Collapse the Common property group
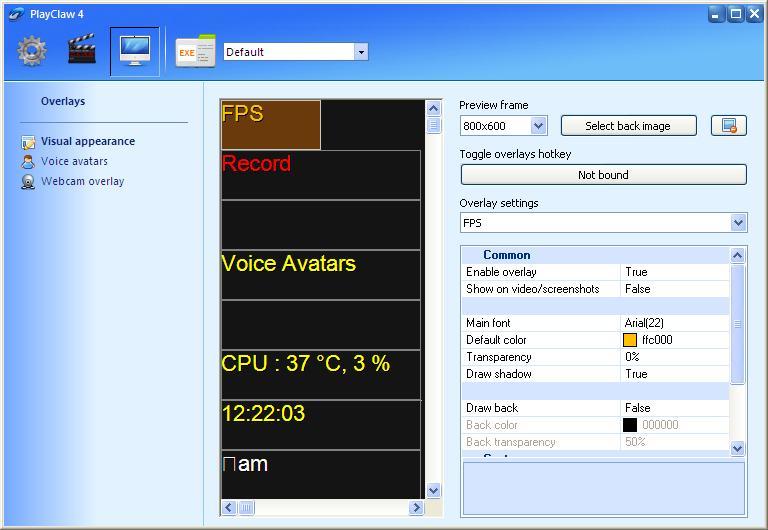Screen dimensions: 768x530 506,255
